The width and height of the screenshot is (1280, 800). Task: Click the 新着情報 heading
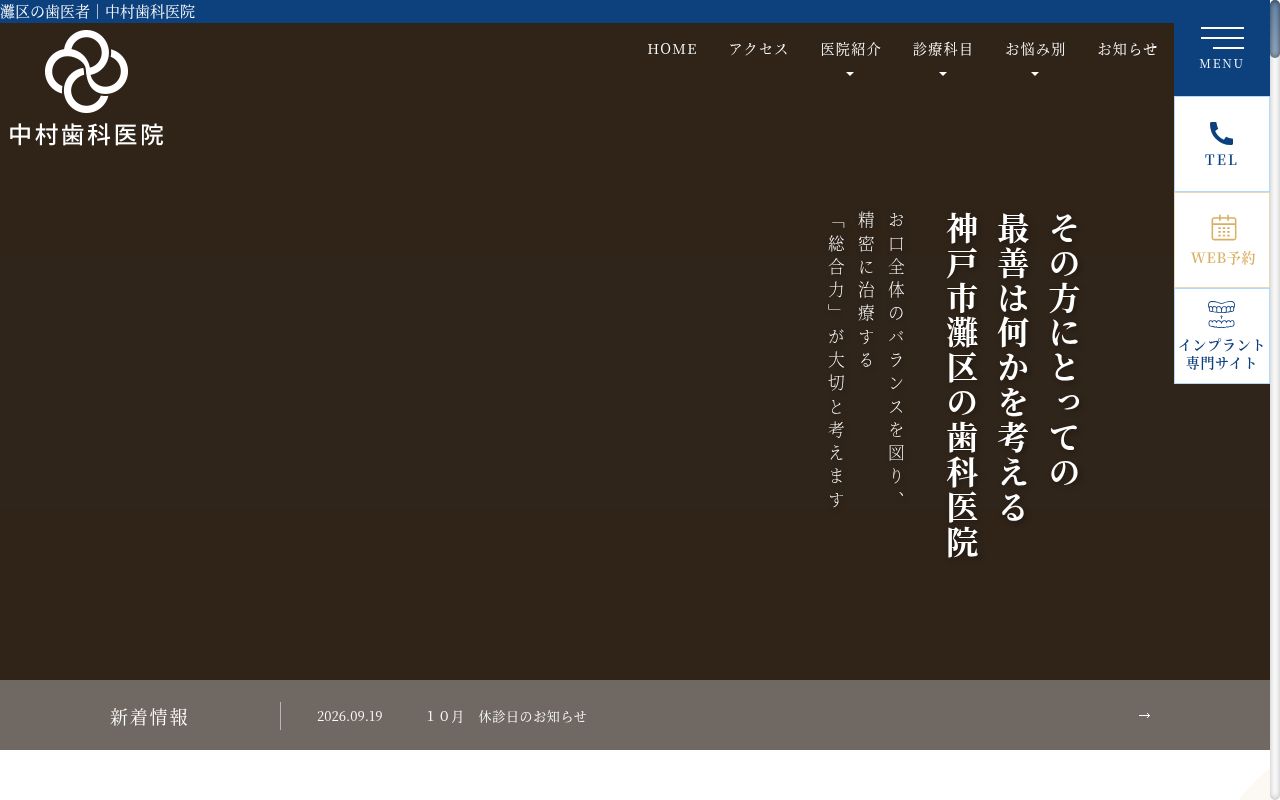[150, 717]
